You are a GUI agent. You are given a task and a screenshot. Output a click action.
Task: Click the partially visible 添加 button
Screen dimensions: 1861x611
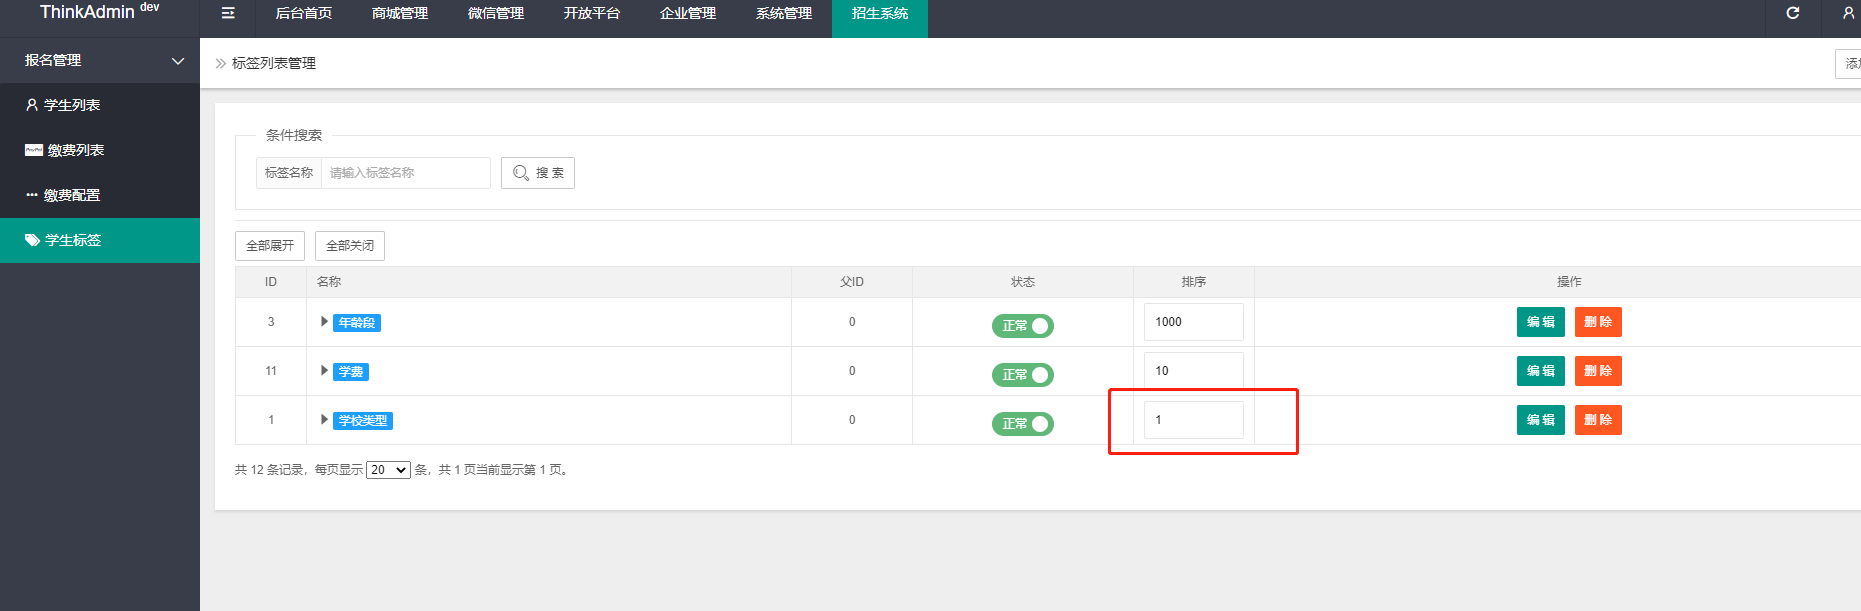coord(1849,64)
